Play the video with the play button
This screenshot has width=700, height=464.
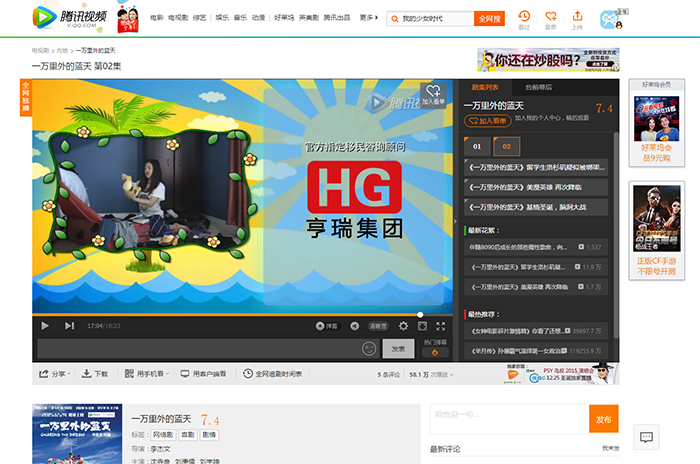pos(45,326)
